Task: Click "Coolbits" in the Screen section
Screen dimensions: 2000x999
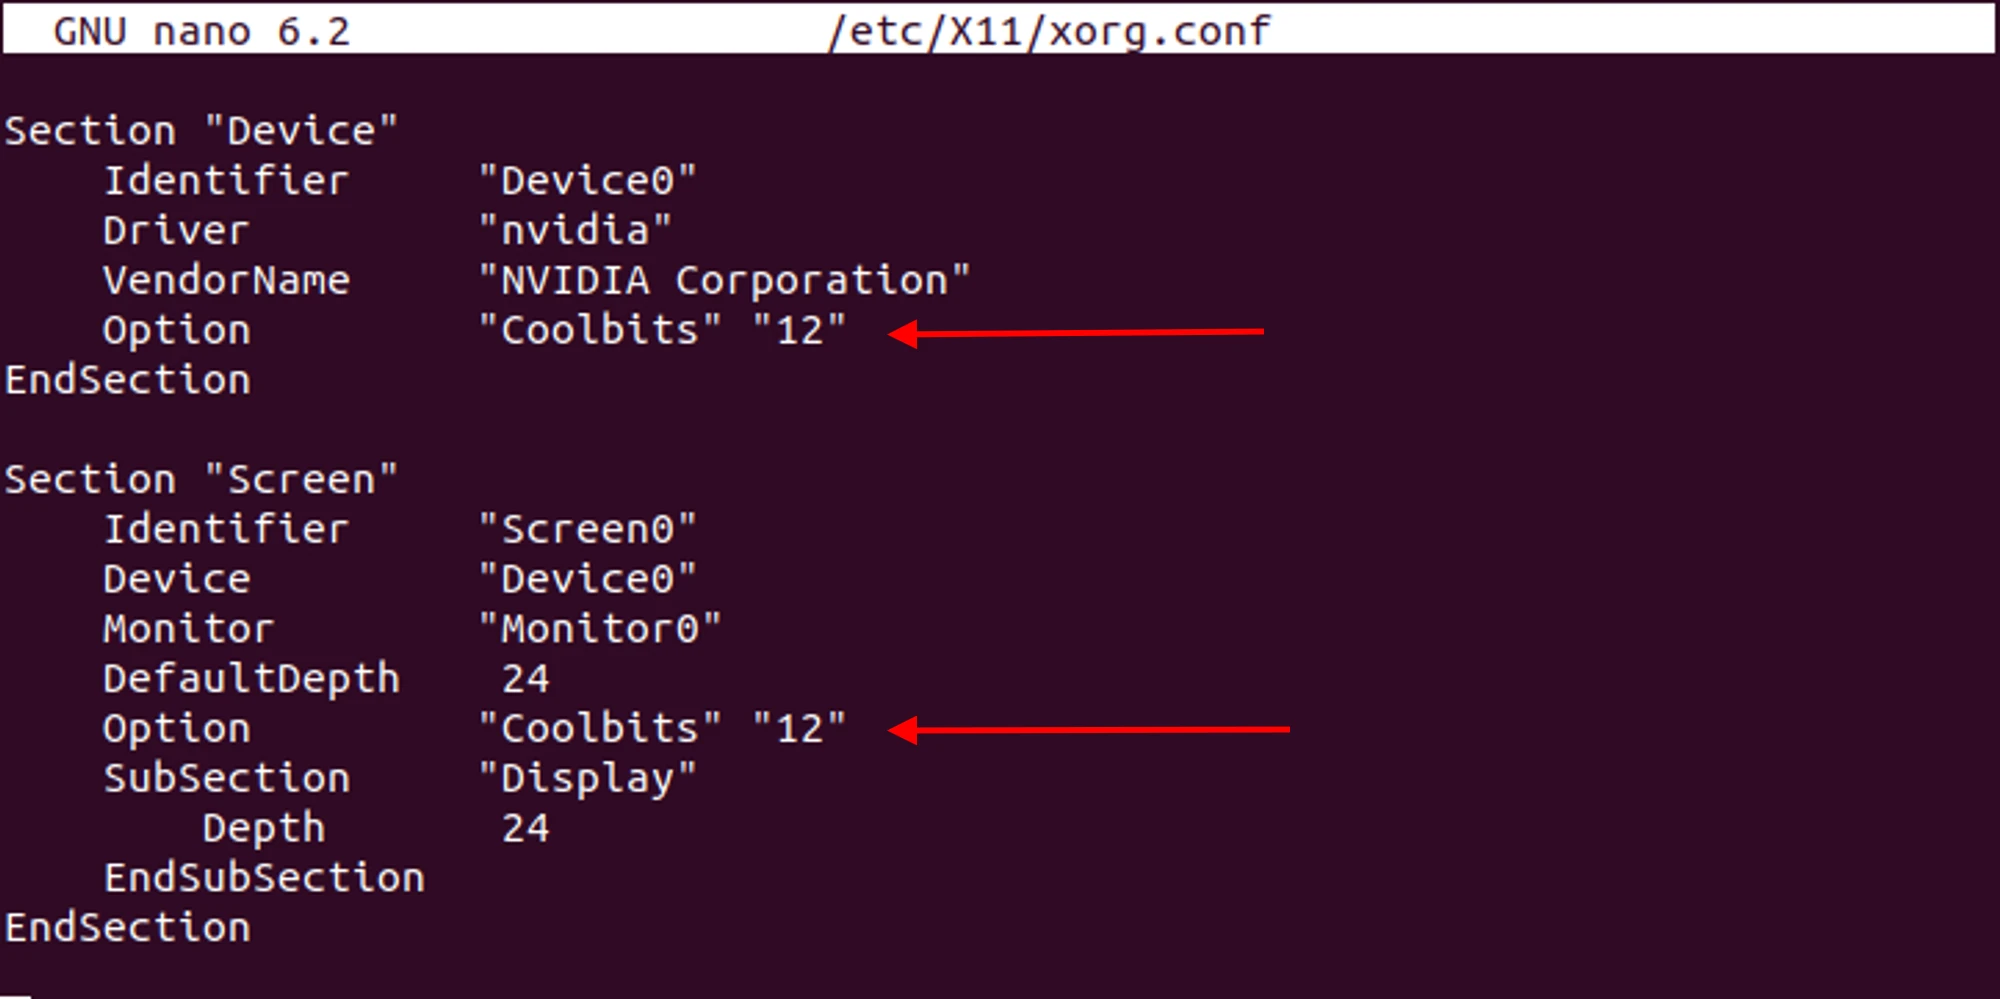Action: point(600,728)
